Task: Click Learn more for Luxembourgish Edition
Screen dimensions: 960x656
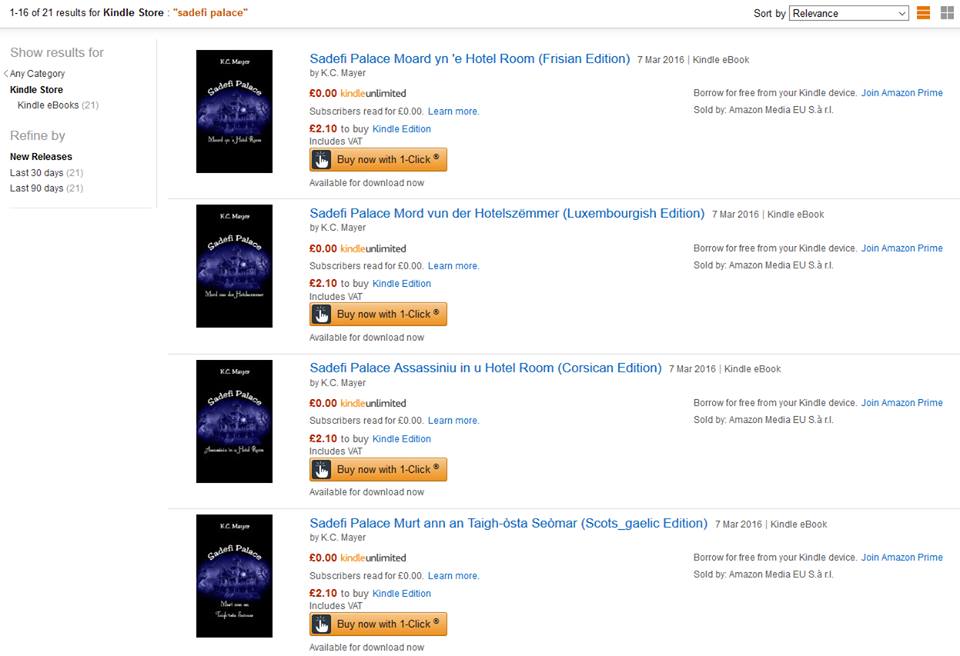Action: [453, 266]
